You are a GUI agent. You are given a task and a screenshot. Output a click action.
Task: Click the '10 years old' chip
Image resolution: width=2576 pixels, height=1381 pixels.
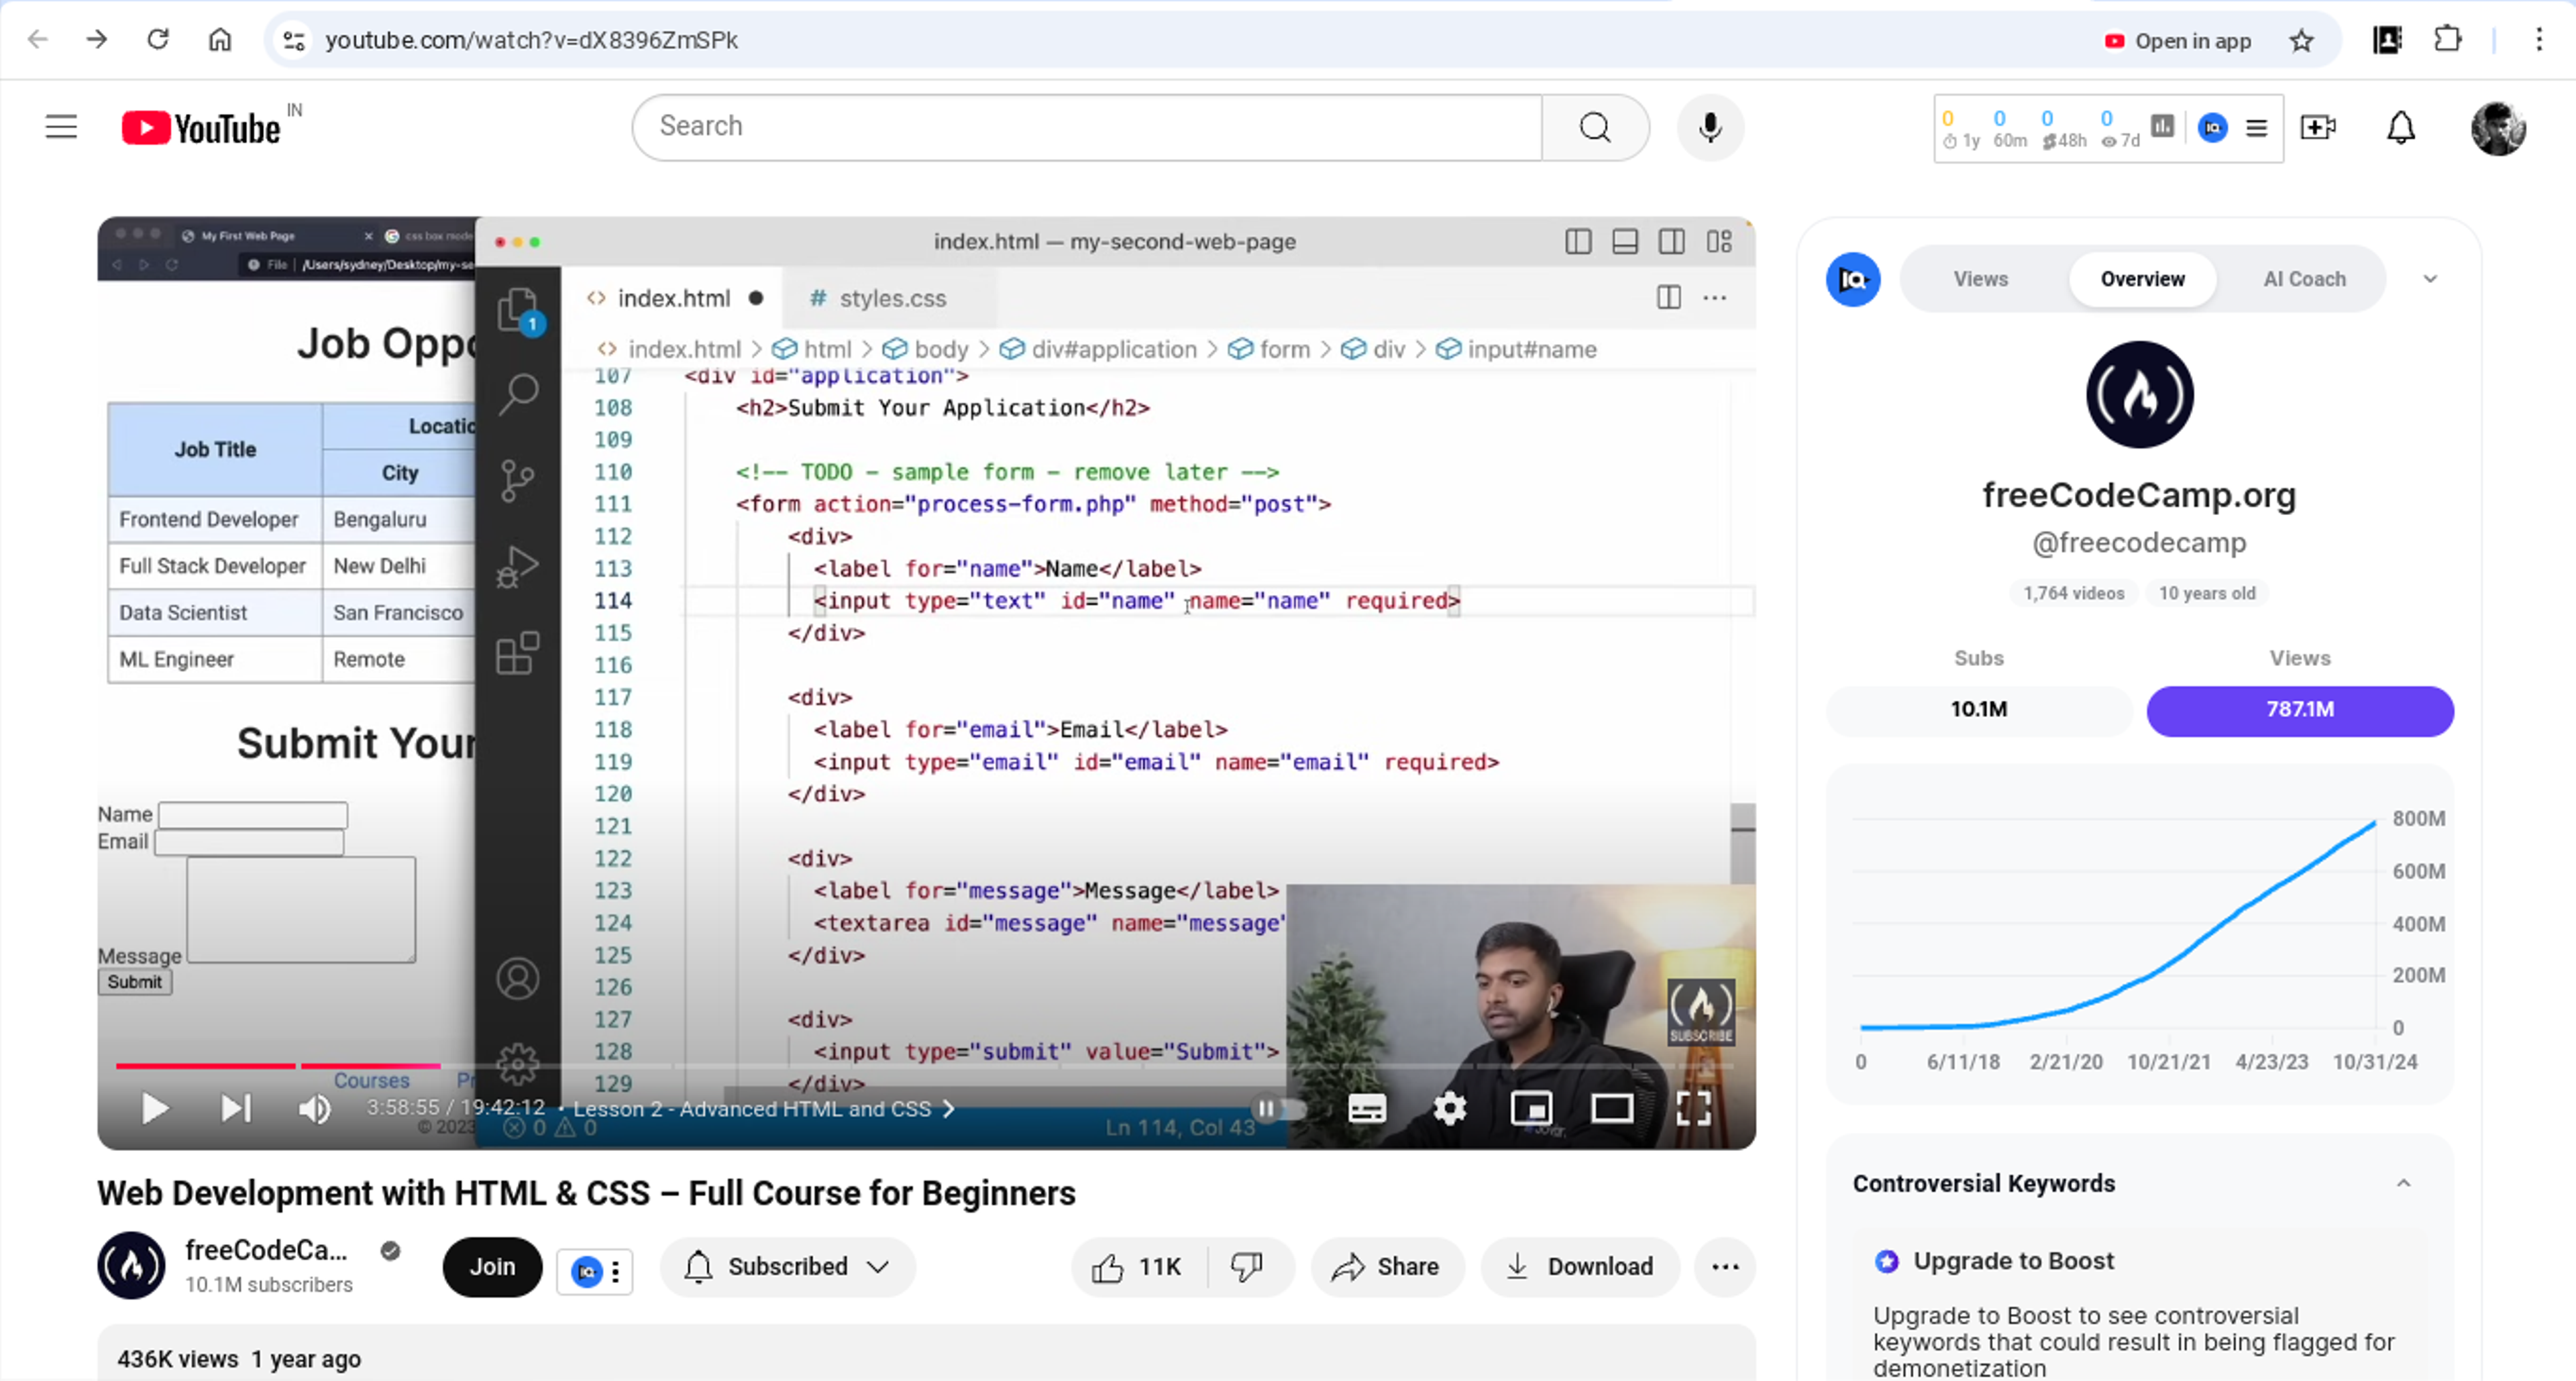2207,593
